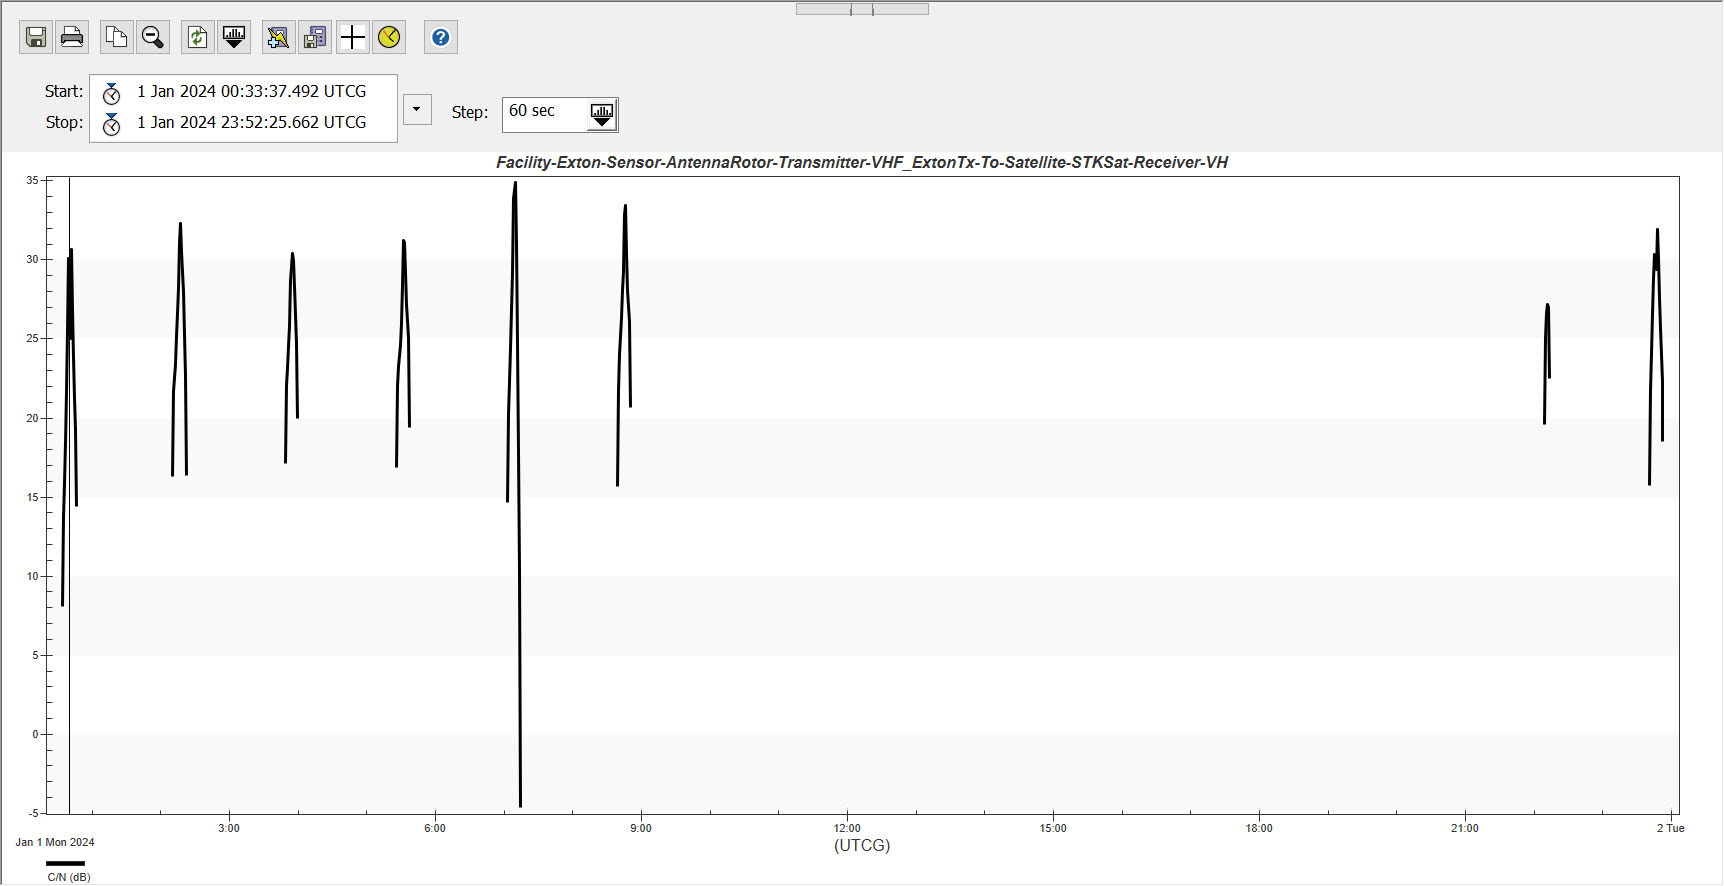
Task: Refresh the graph data with green-arrows icon
Action: coord(198,38)
